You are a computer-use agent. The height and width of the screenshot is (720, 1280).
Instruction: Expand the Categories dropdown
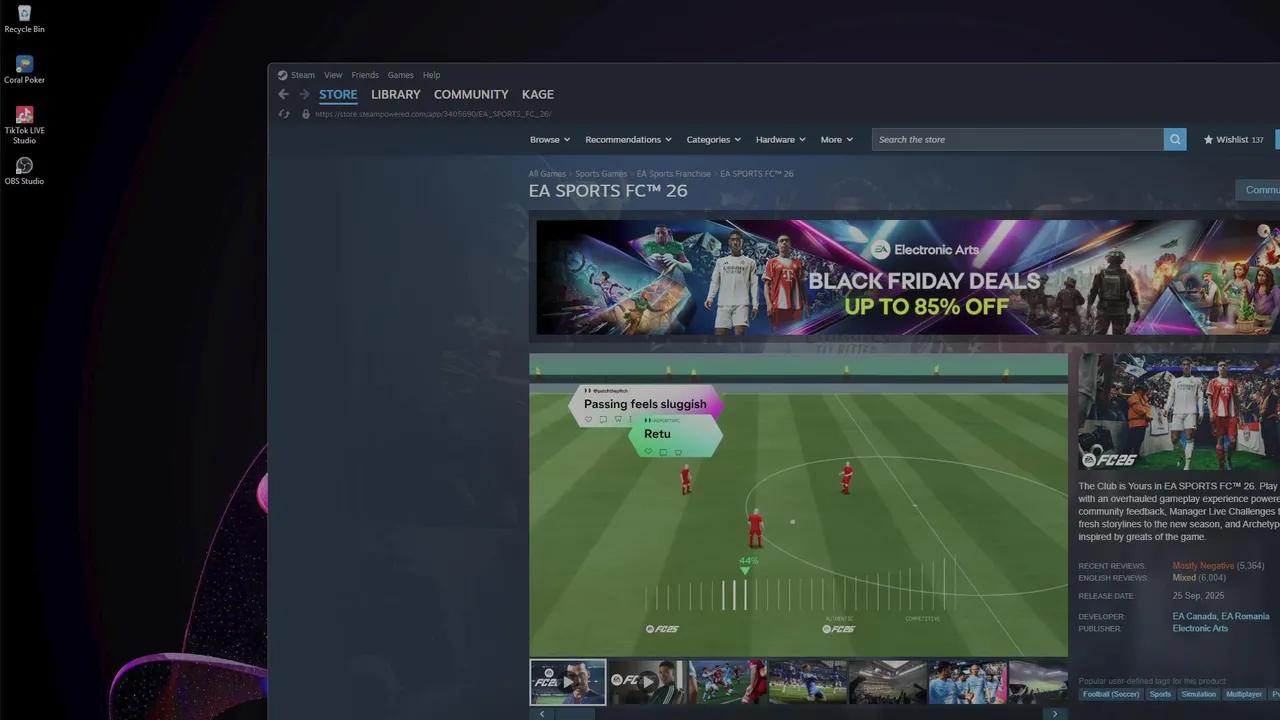coord(713,140)
